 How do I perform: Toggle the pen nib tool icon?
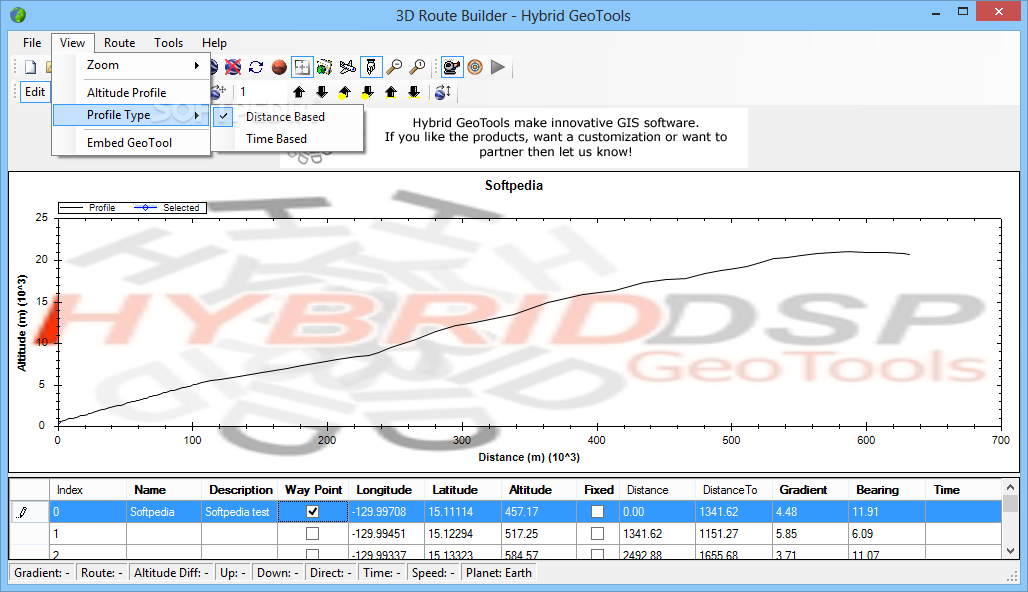click(x=371, y=67)
